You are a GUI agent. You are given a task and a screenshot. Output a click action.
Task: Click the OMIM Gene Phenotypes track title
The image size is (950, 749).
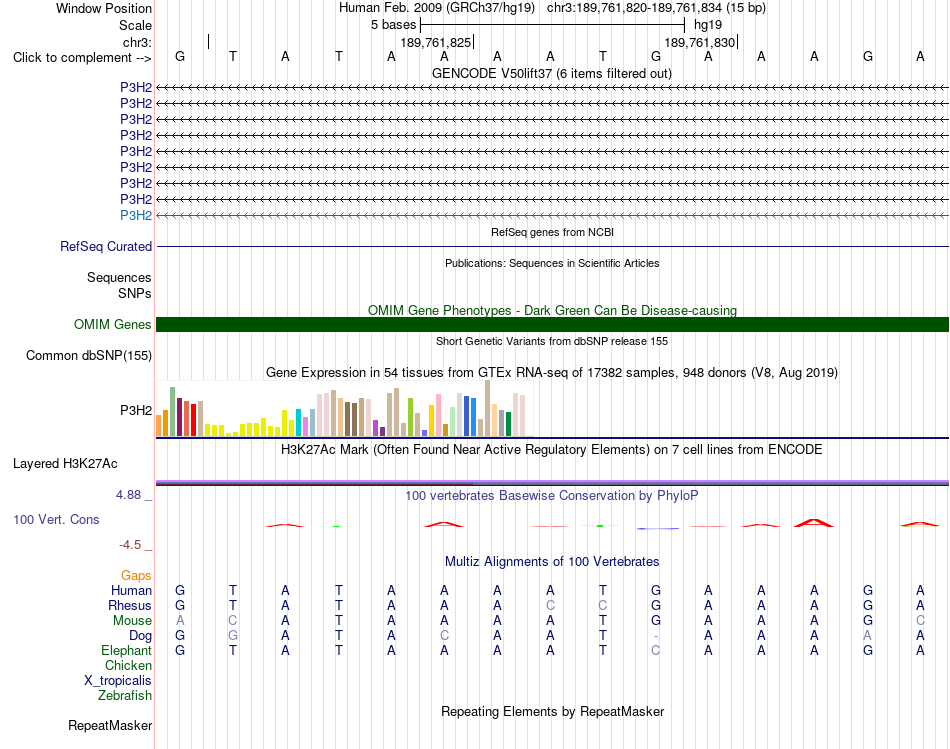pyautogui.click(x=553, y=310)
